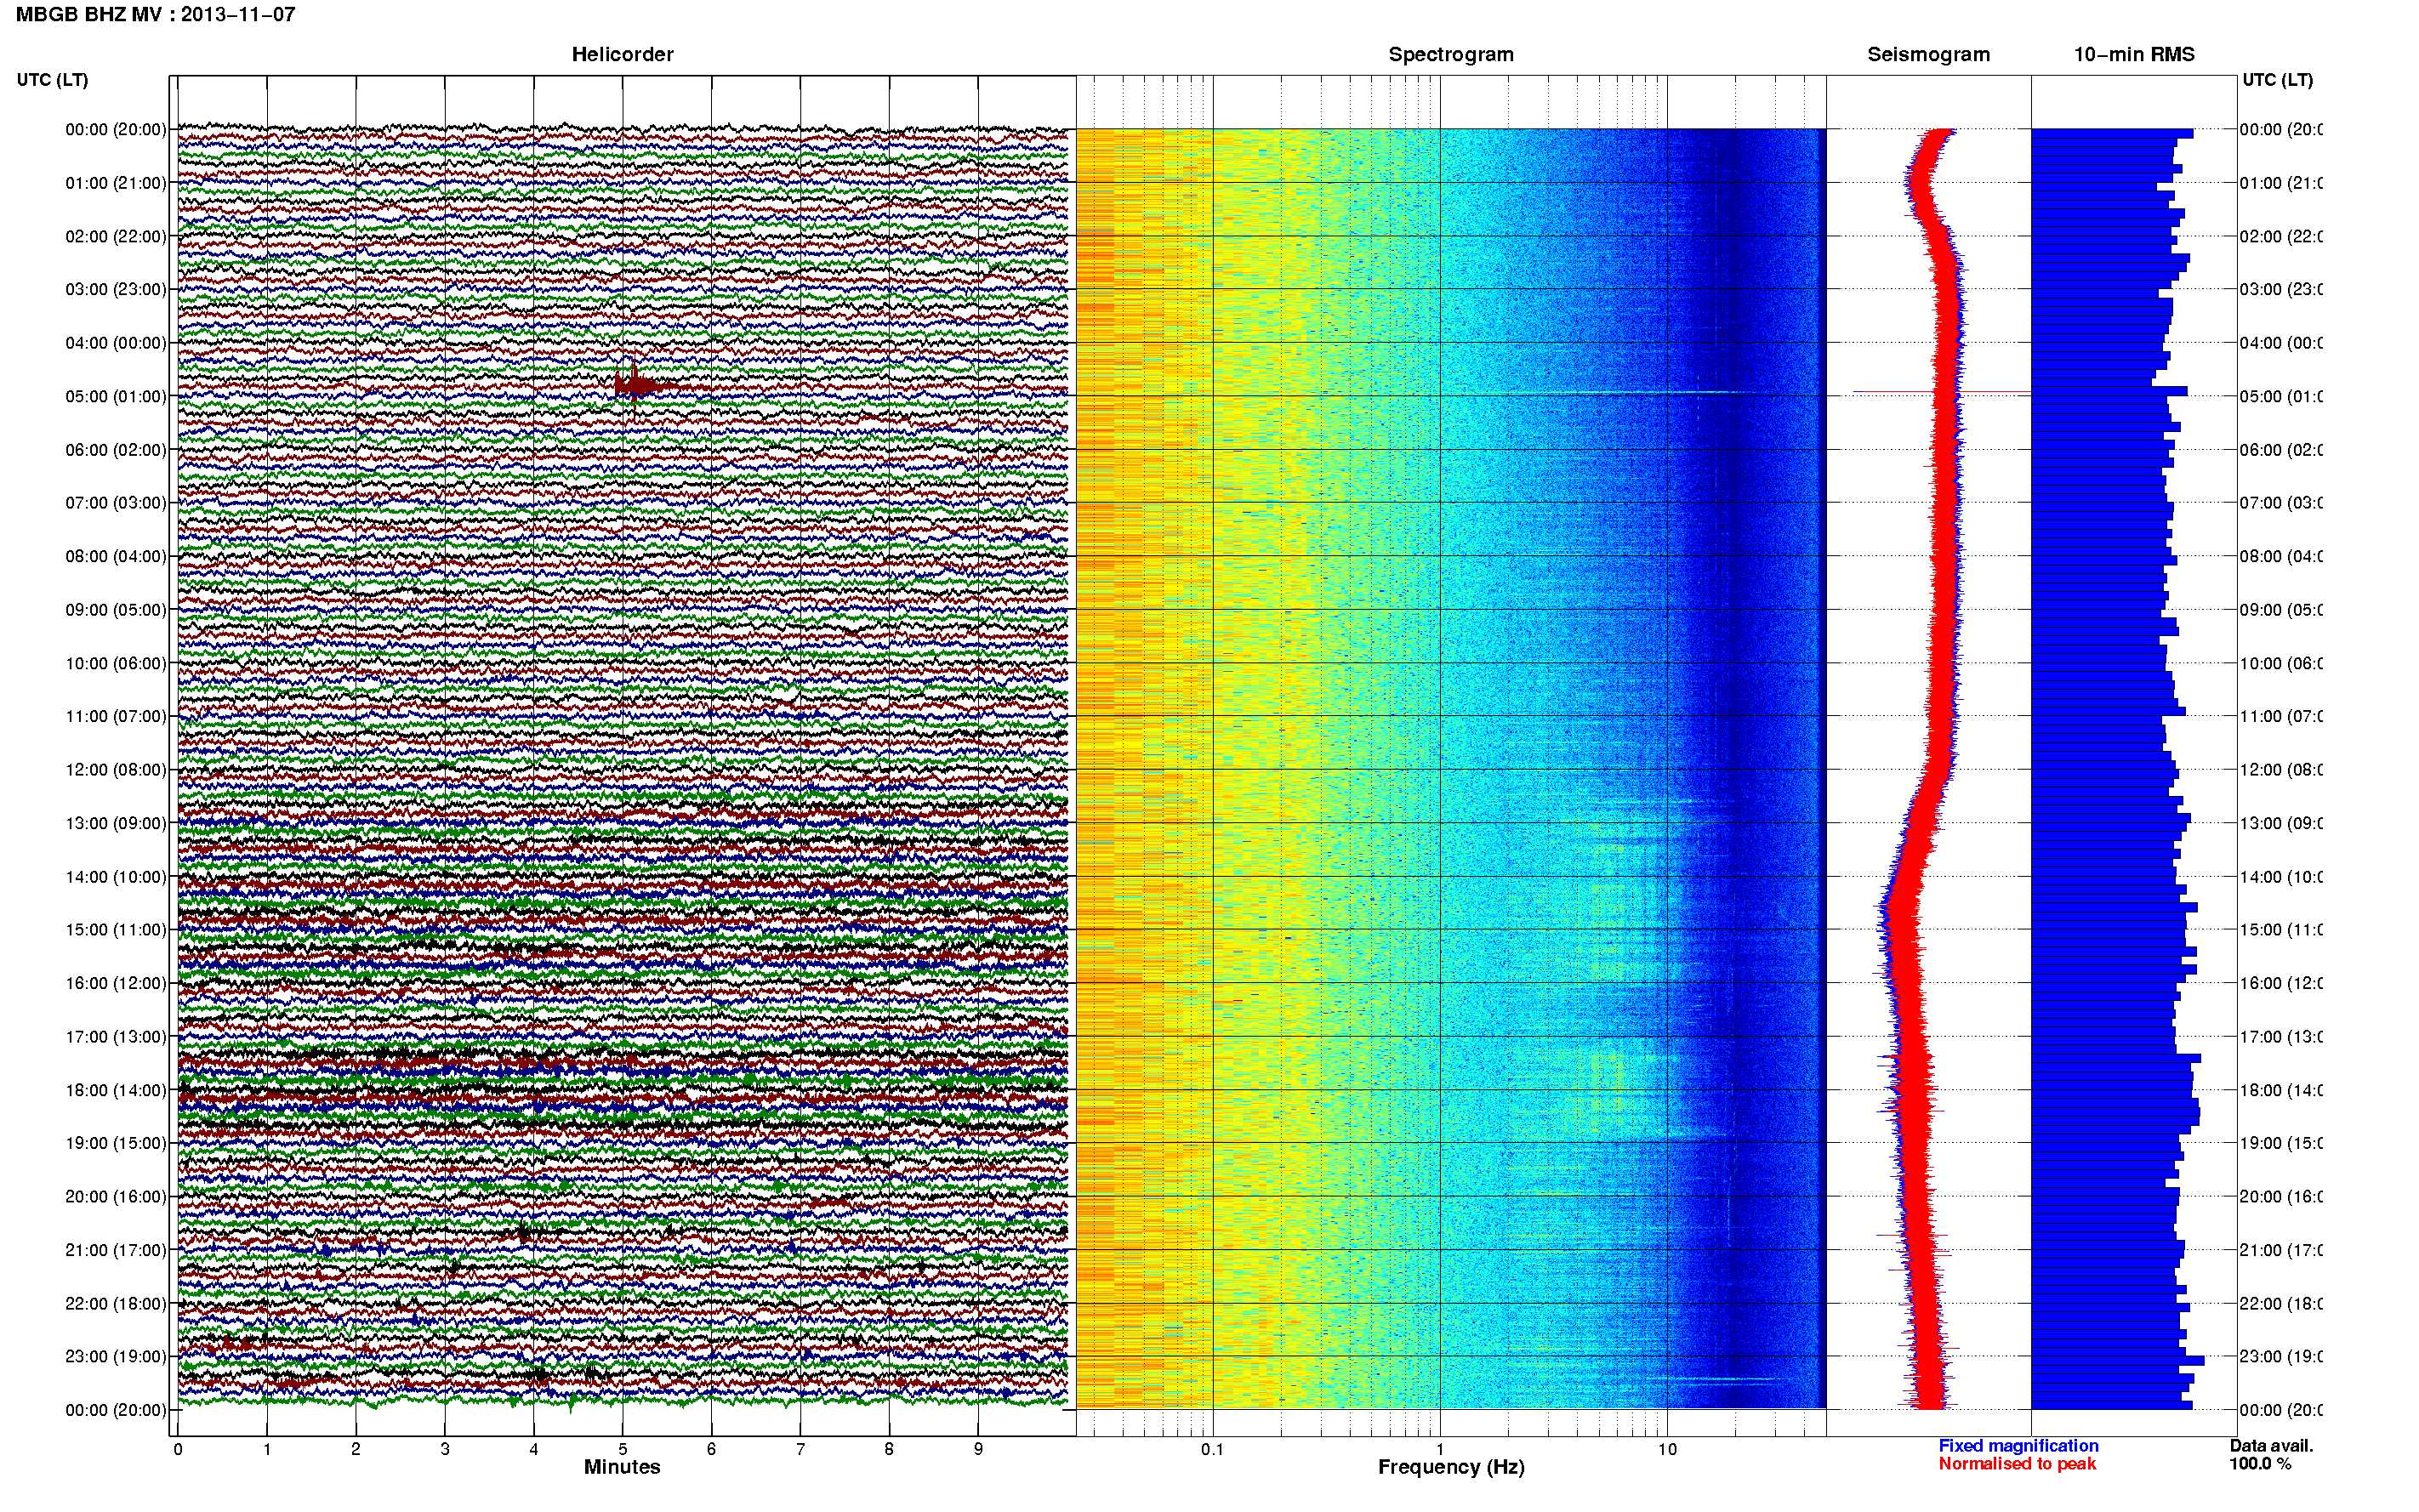
Task: Click the horizontal red spike in Seismogram panel
Action: (1940, 392)
